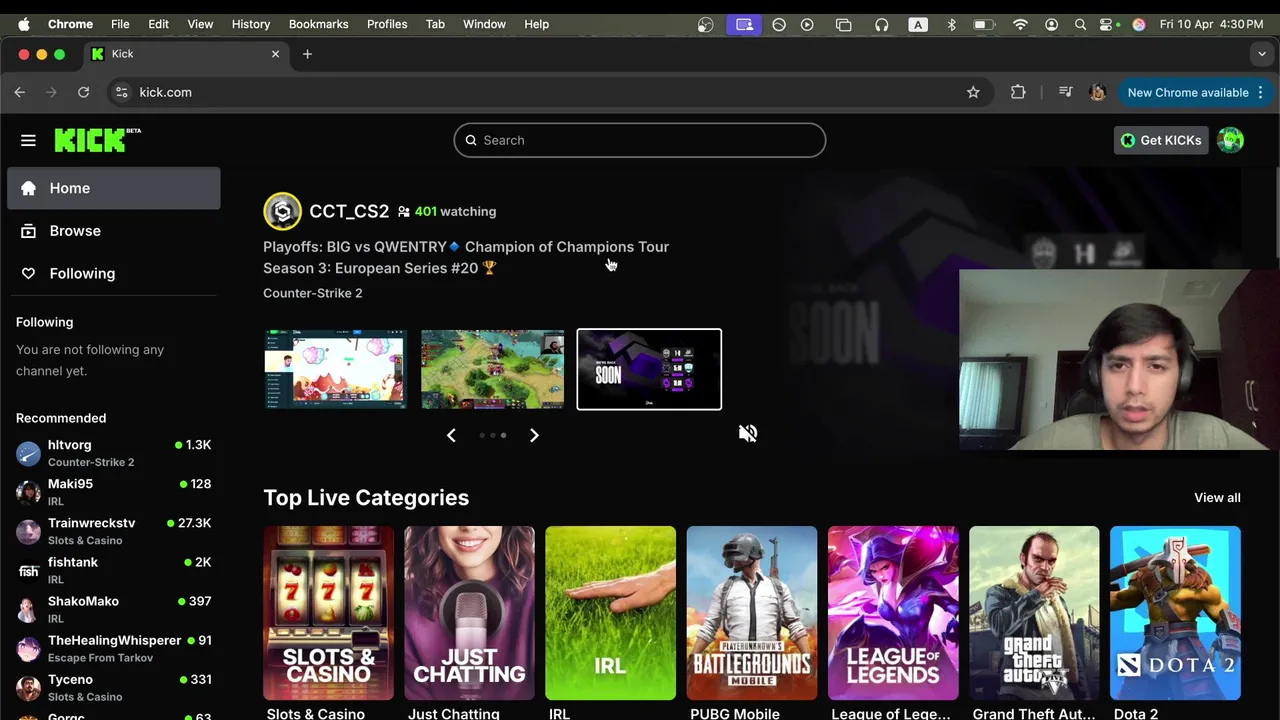This screenshot has width=1280, height=720.
Task: Open CCT_CS2 channel avatar
Action: (x=282, y=211)
